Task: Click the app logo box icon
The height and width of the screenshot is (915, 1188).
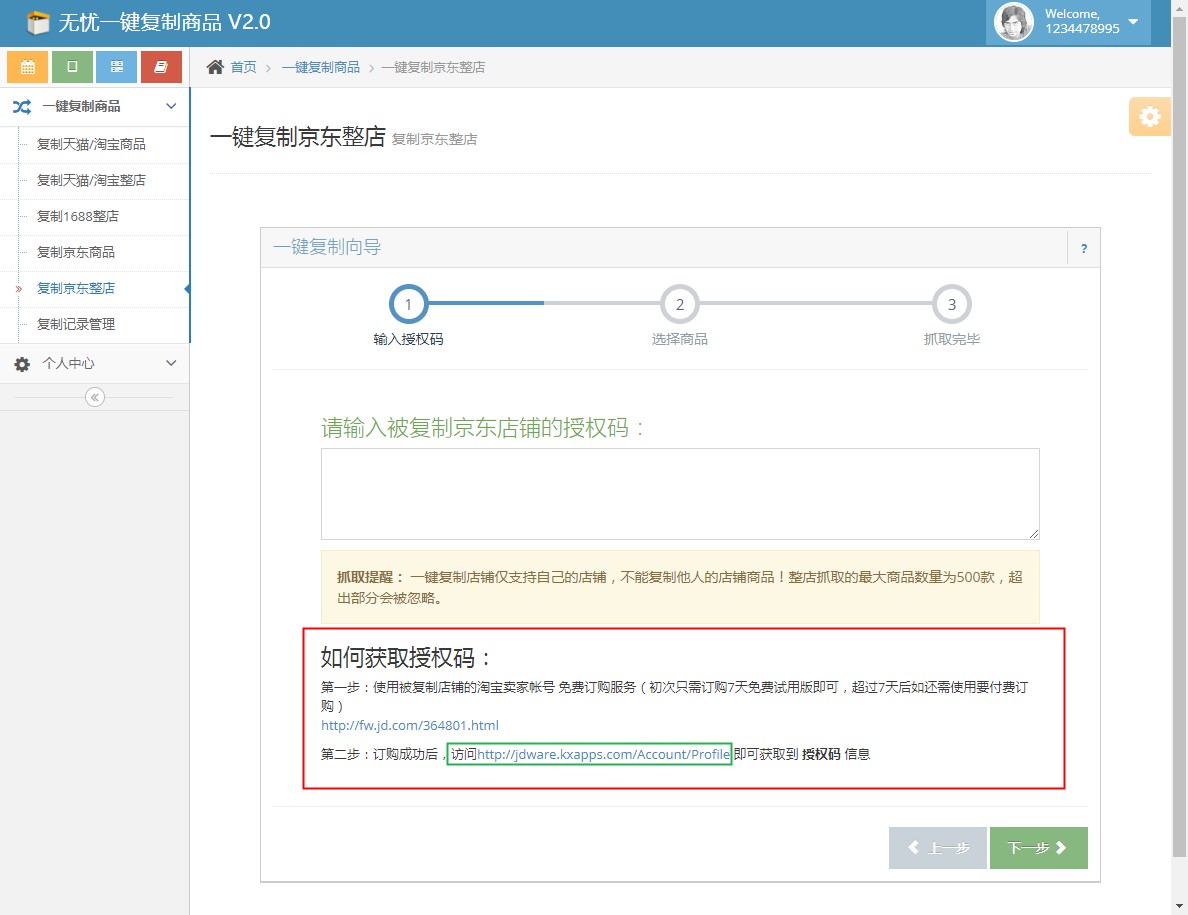Action: tap(38, 23)
